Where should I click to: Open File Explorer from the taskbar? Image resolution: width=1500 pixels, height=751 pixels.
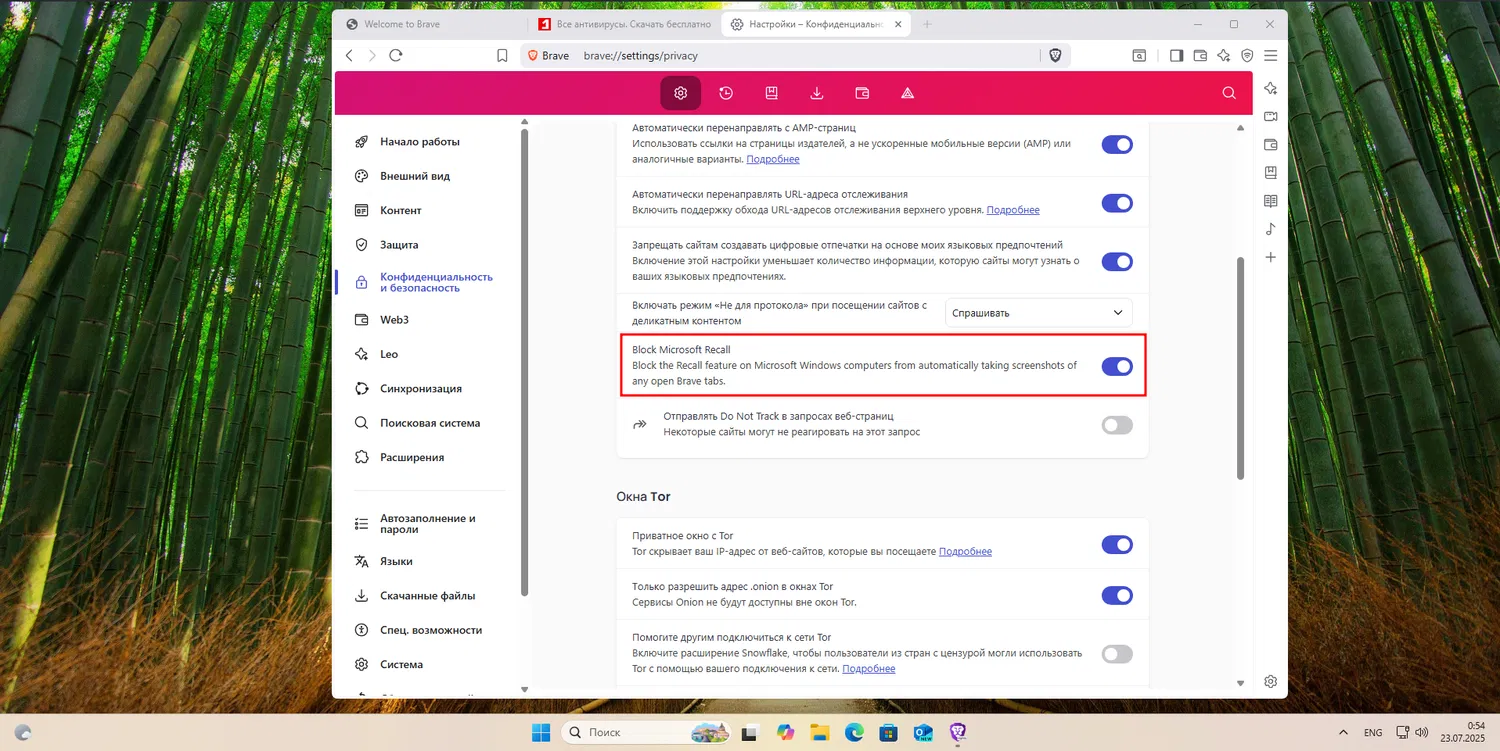click(x=820, y=733)
